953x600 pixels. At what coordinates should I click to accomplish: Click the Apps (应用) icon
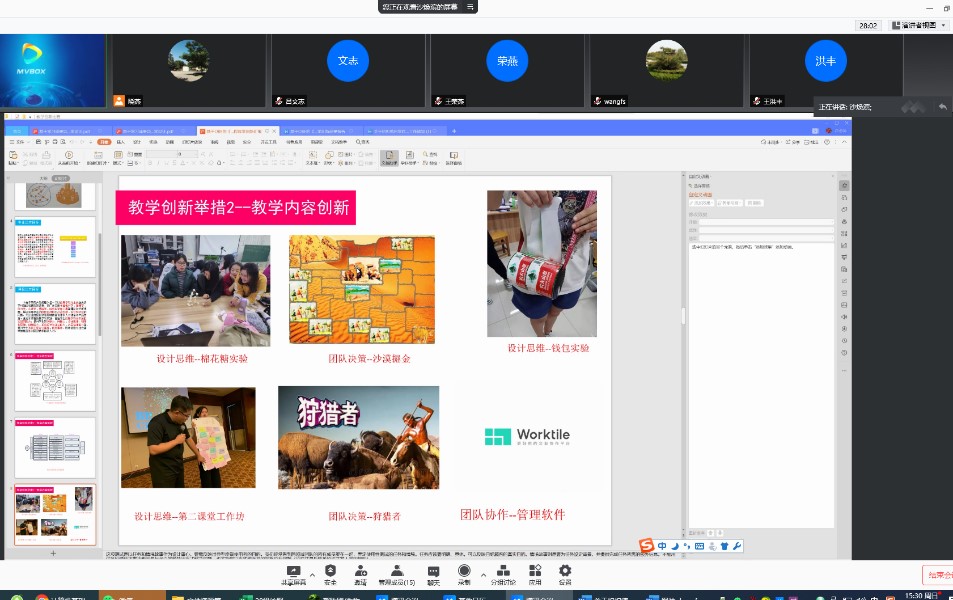pyautogui.click(x=535, y=572)
